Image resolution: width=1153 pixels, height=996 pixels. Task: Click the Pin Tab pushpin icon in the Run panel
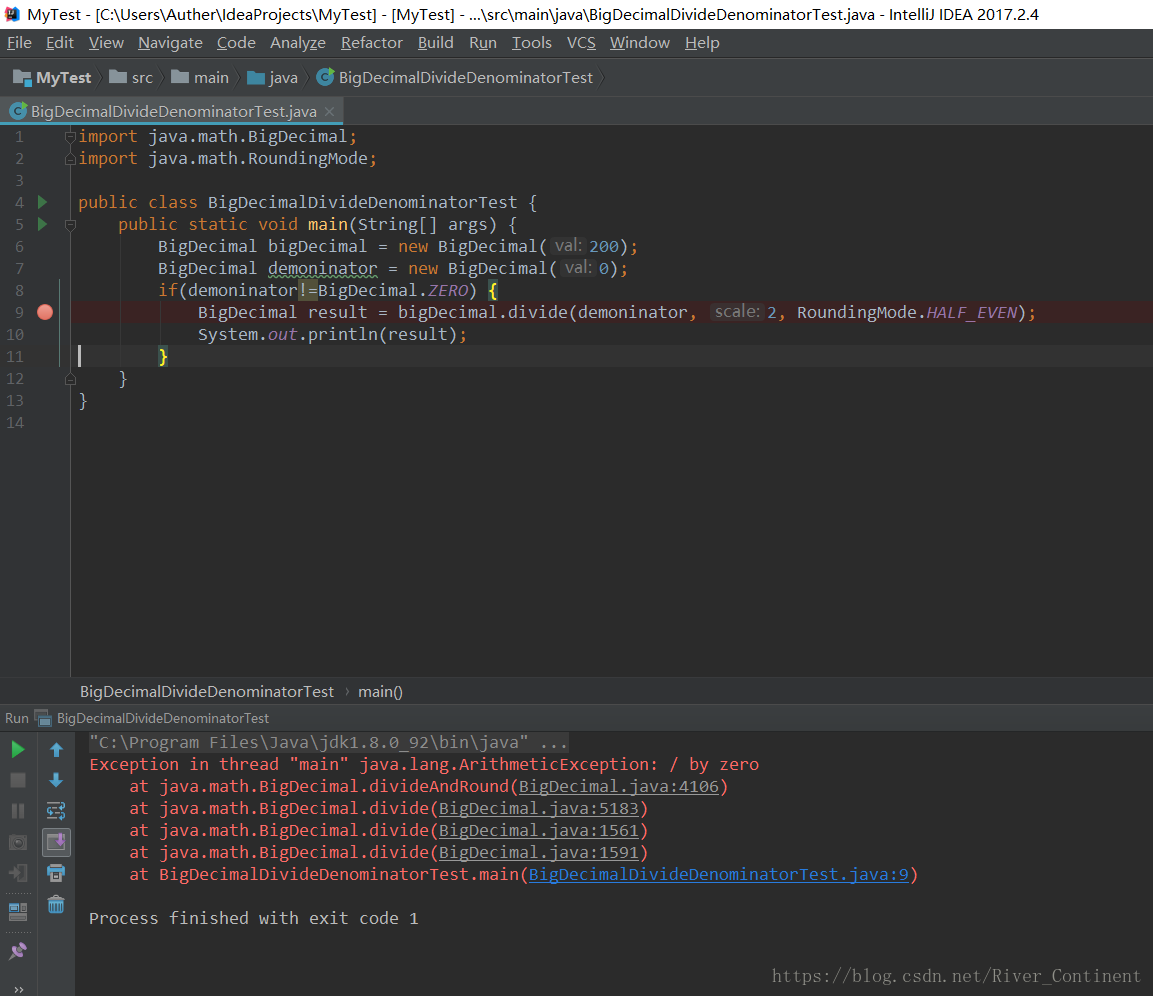17,949
